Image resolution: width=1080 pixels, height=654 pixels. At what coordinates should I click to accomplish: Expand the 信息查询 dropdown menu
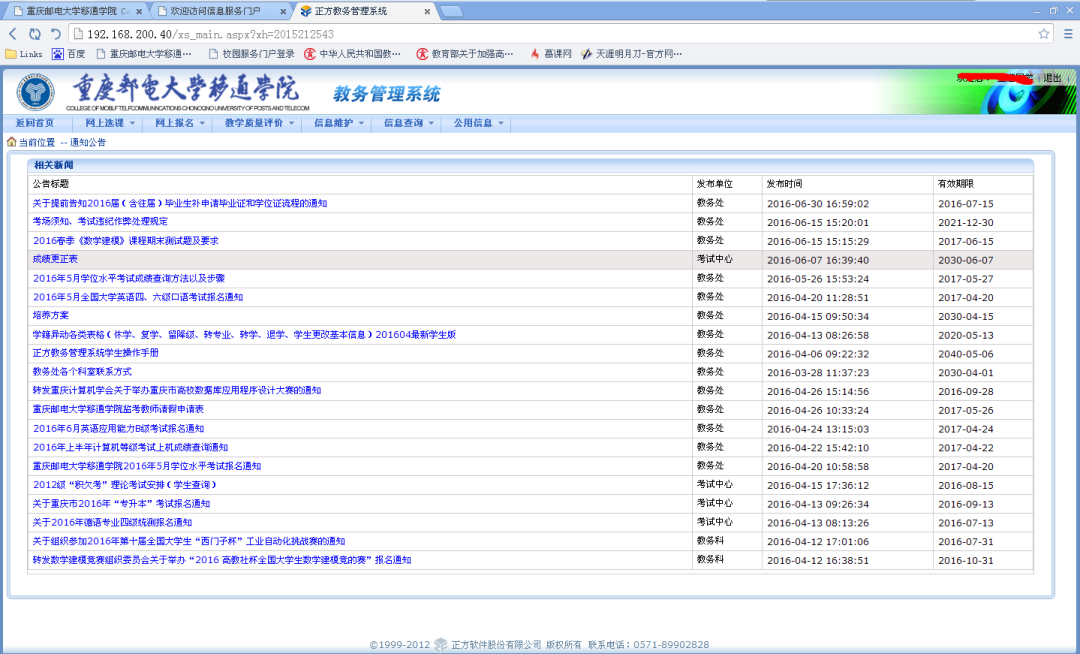[409, 123]
